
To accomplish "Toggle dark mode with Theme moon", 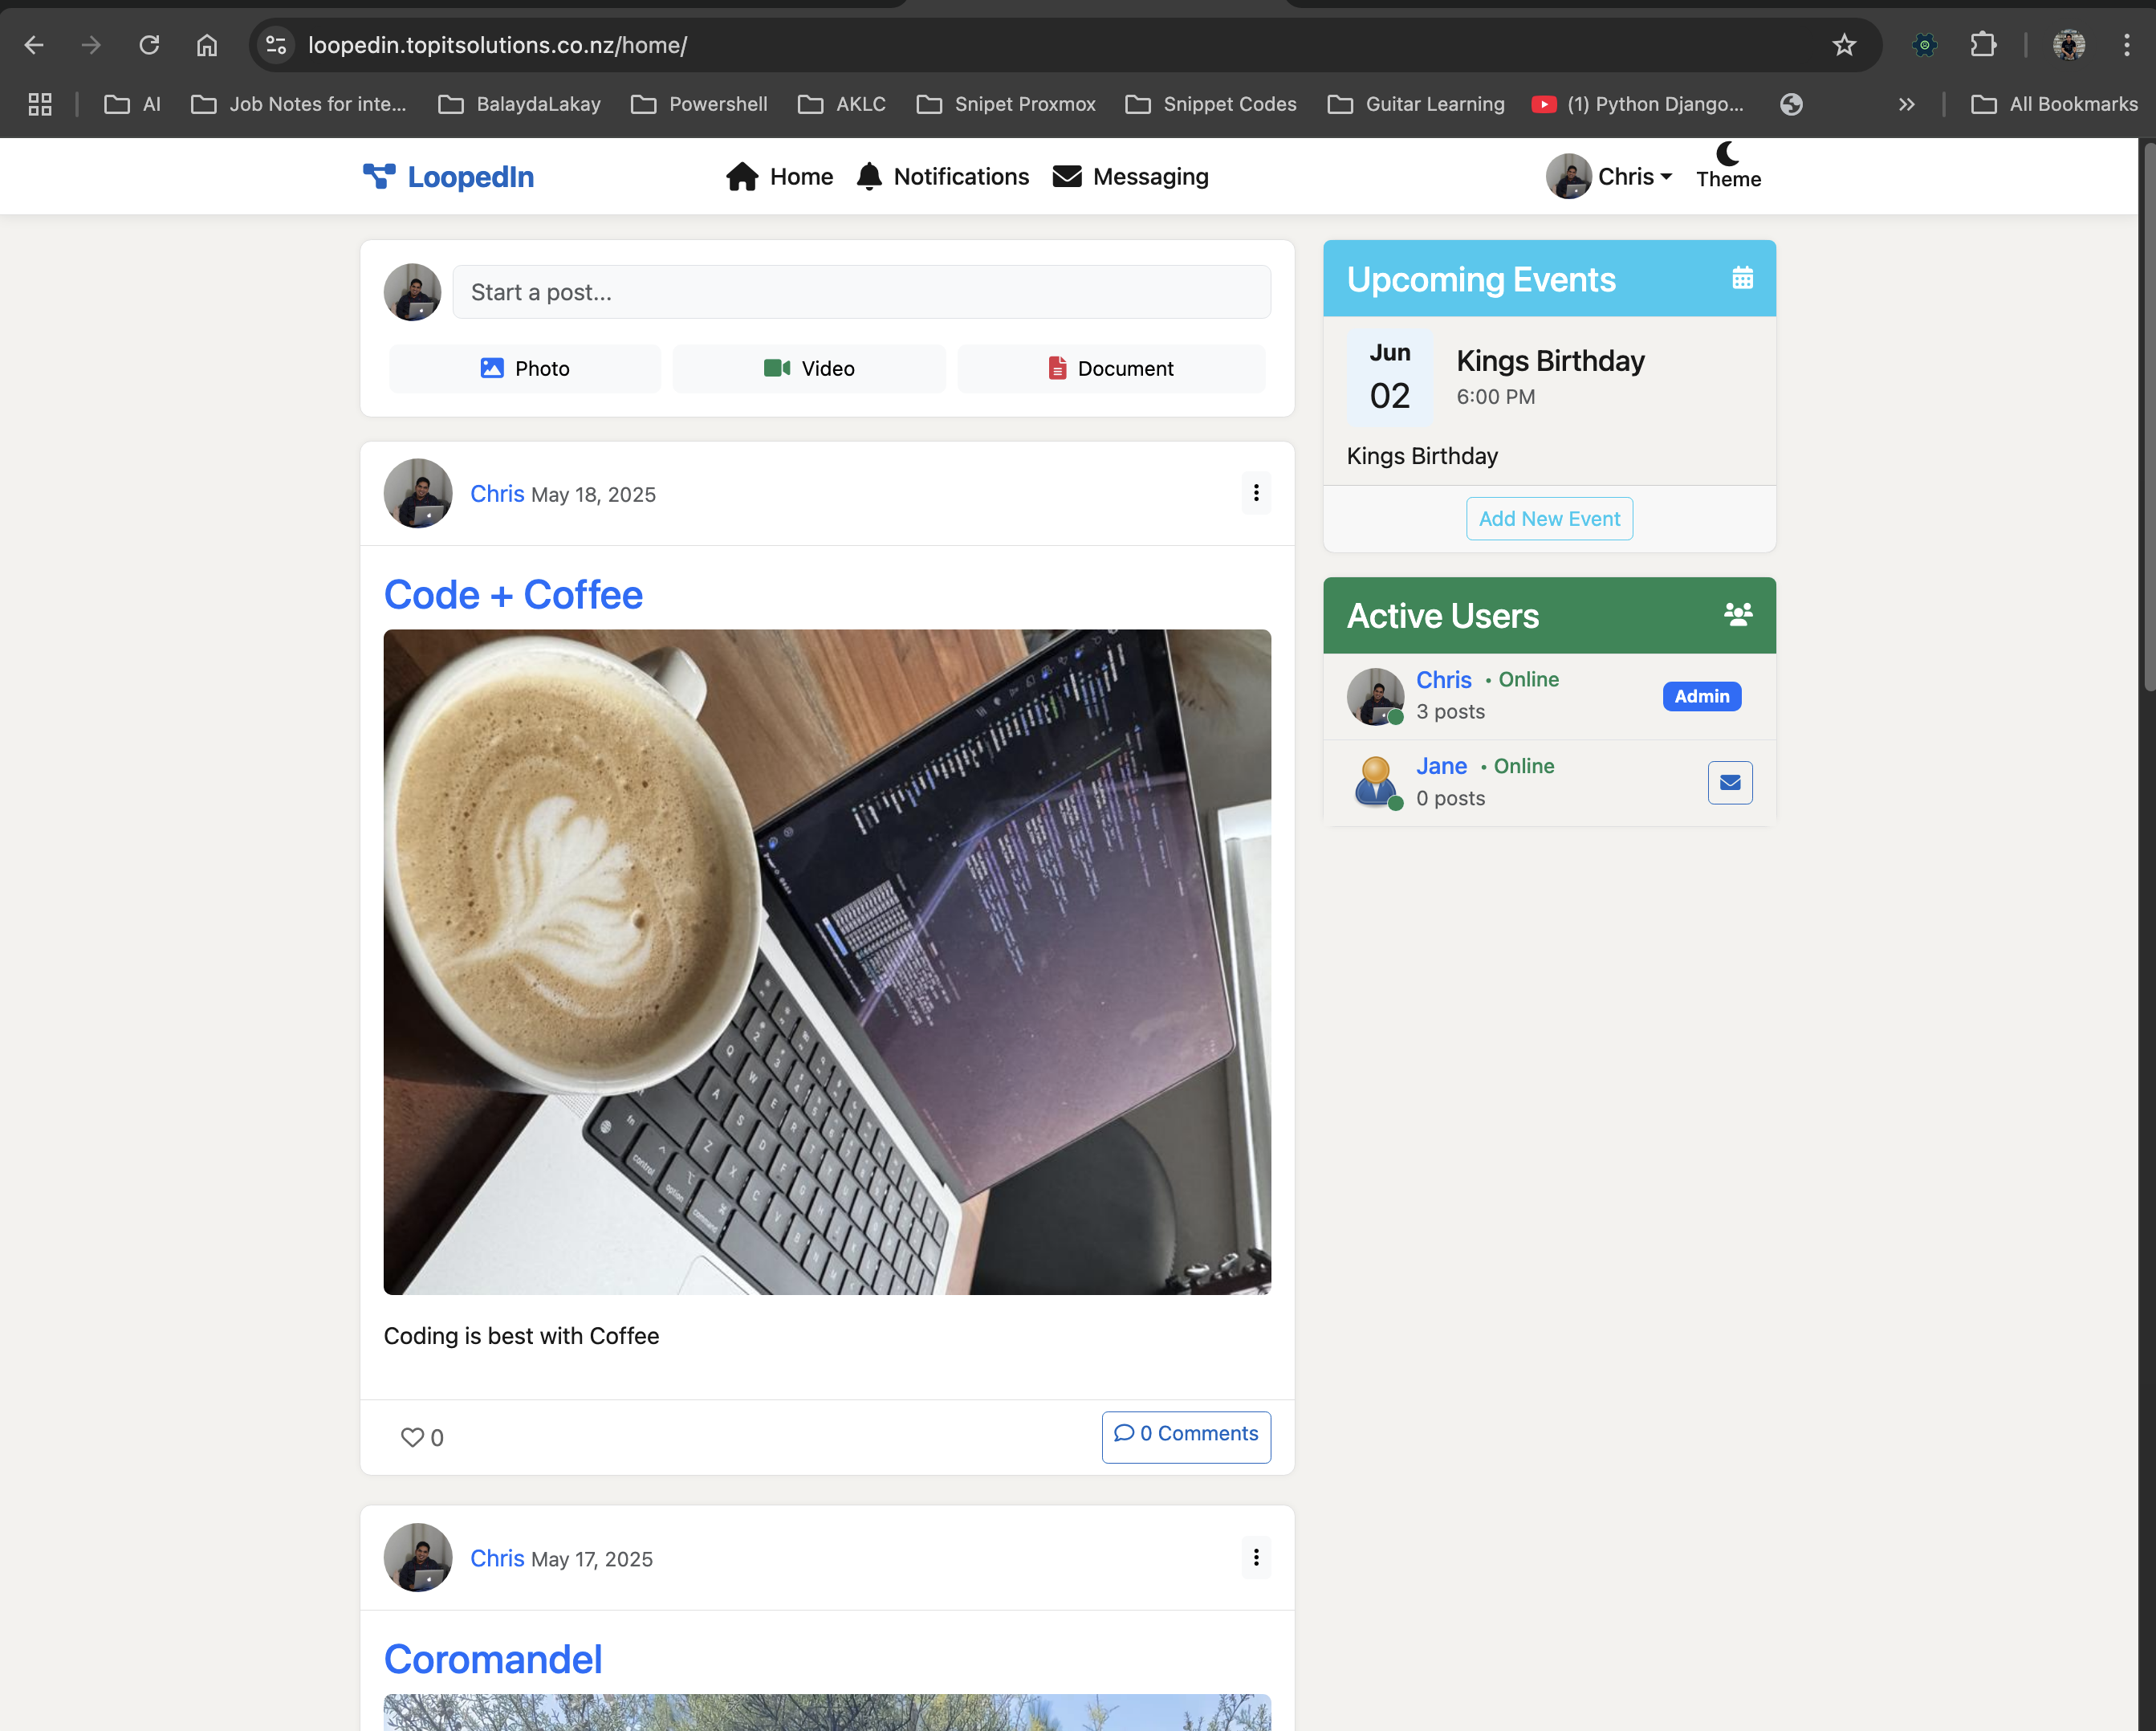I will (x=1727, y=155).
